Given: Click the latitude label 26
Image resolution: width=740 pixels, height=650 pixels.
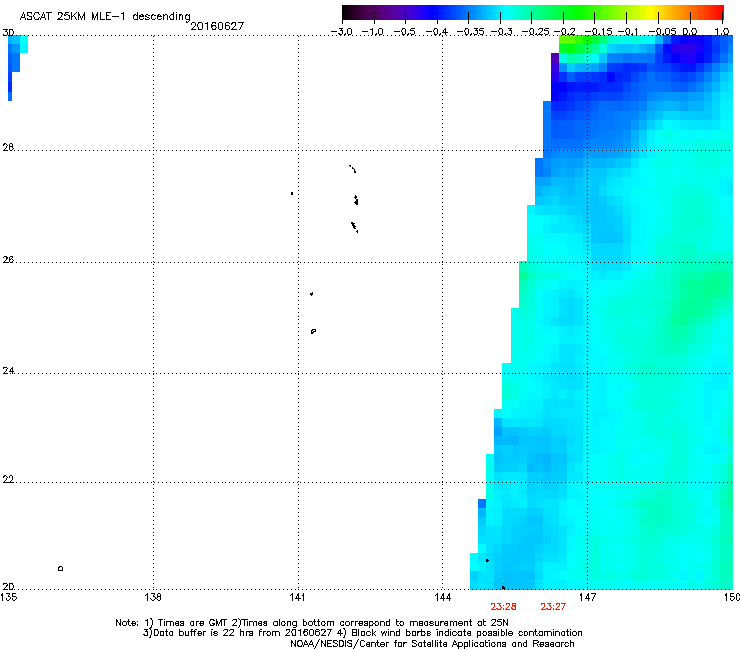Looking at the screenshot, I should 8,260.
